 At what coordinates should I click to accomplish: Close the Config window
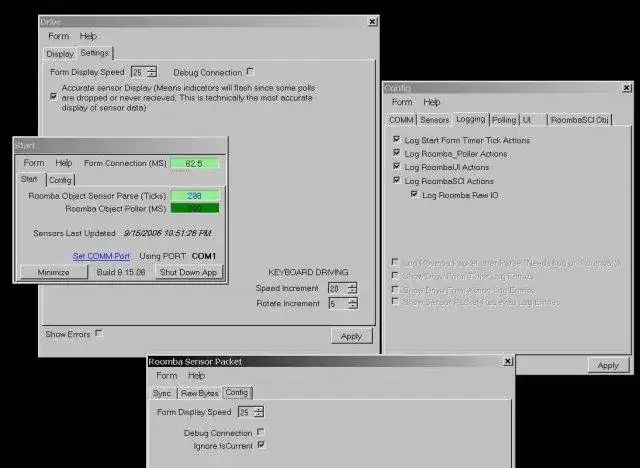coord(627,88)
